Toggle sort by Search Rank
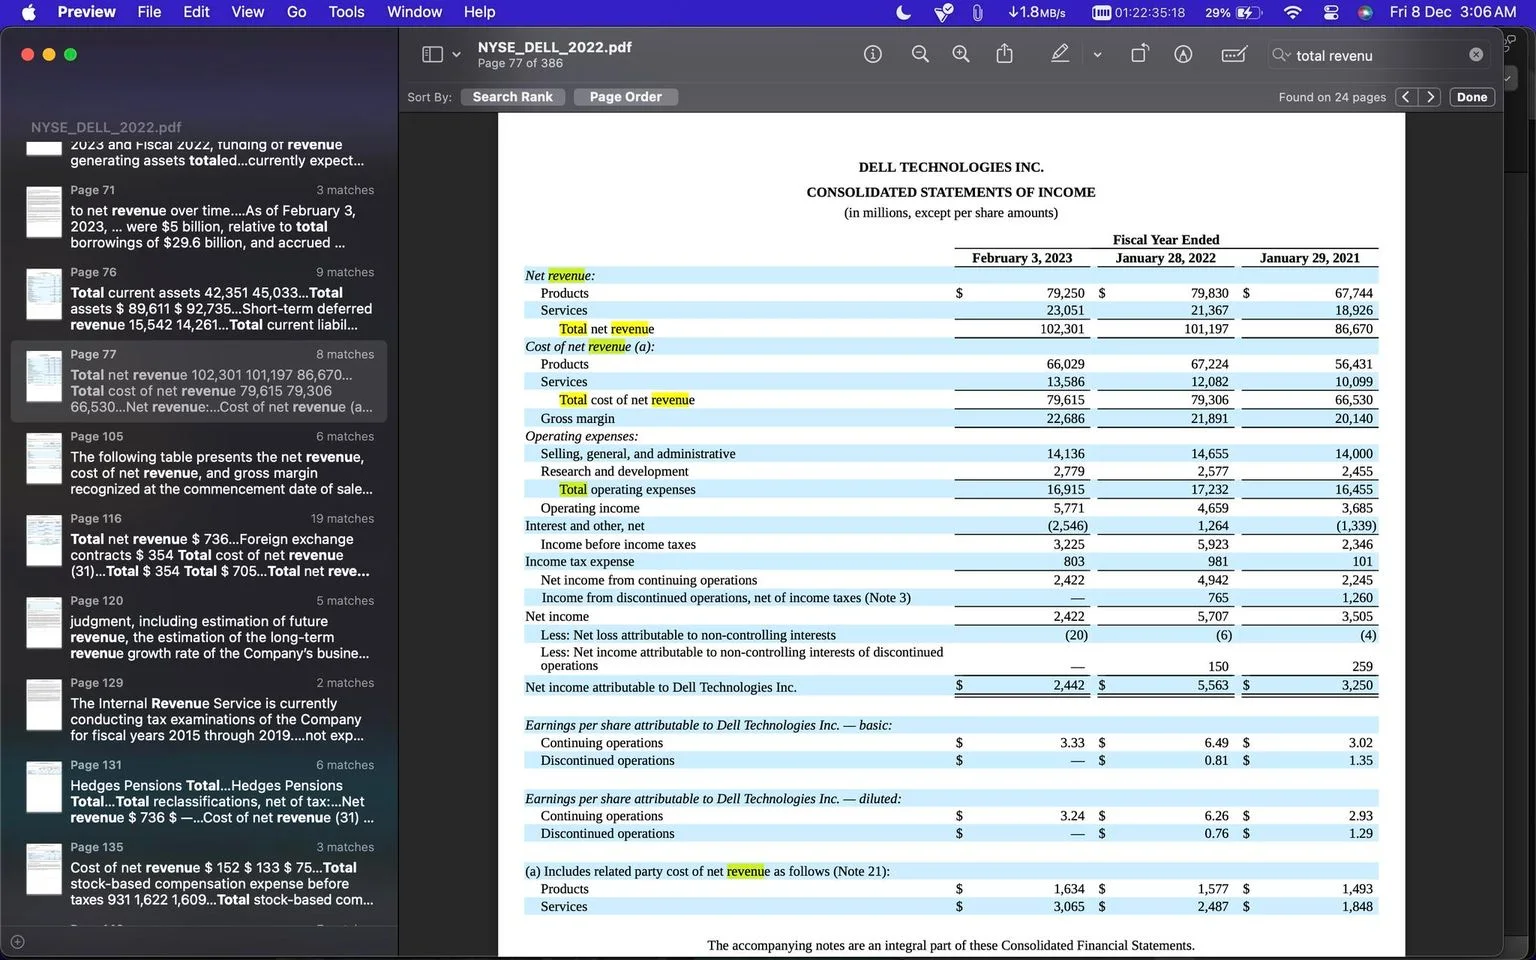 pos(513,97)
